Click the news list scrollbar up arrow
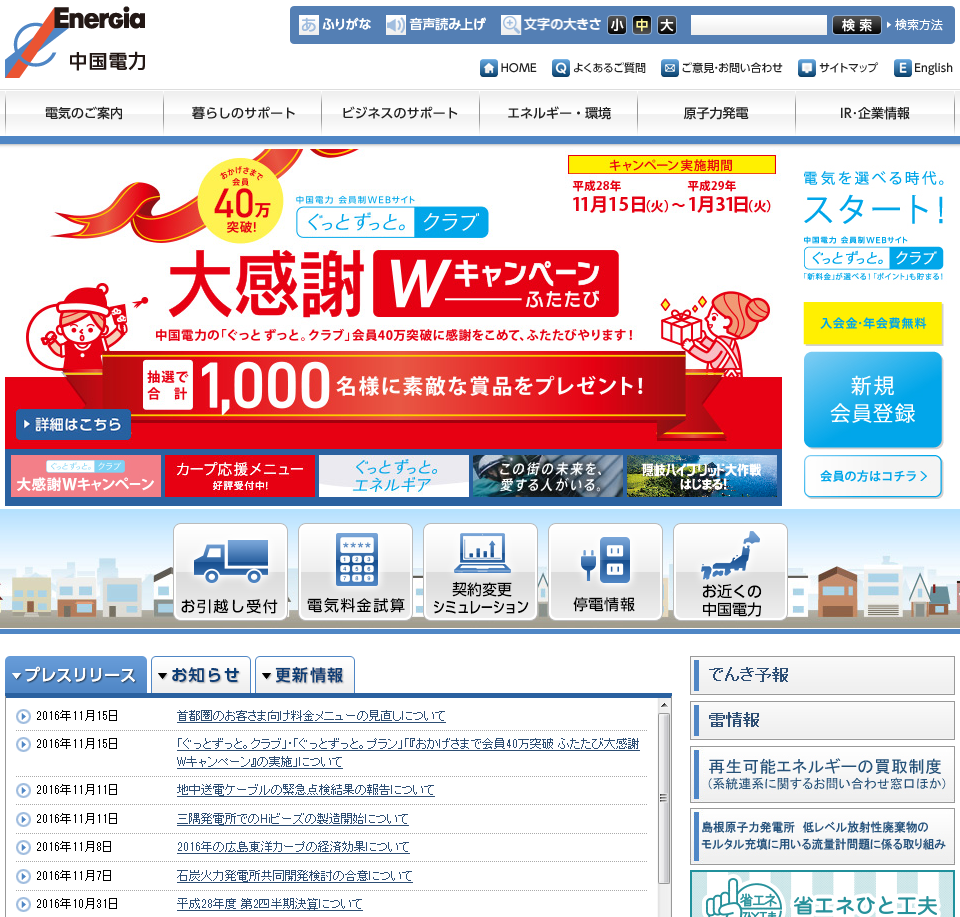The height and width of the screenshot is (917, 960). click(x=664, y=706)
